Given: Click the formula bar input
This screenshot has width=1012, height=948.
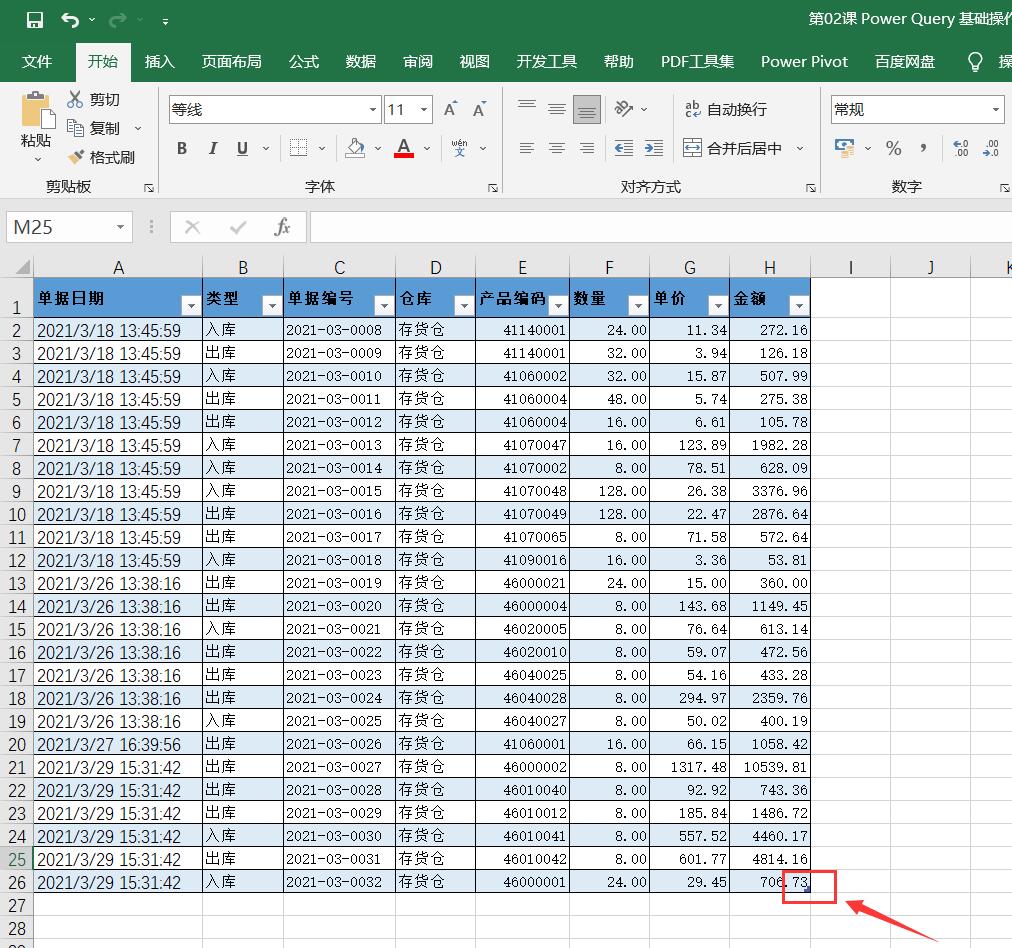Looking at the screenshot, I should pyautogui.click(x=661, y=227).
